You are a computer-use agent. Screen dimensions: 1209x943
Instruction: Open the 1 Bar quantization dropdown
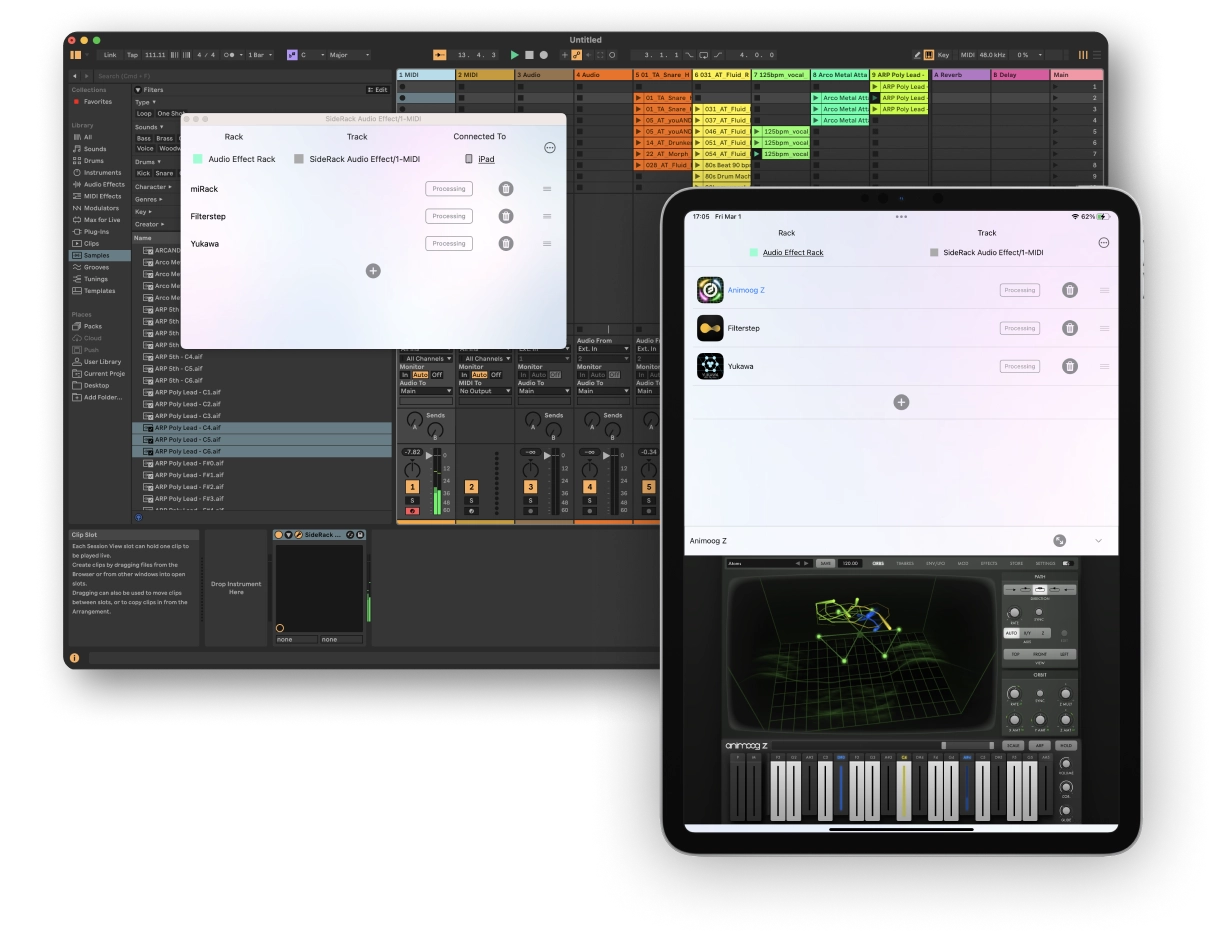pos(259,55)
